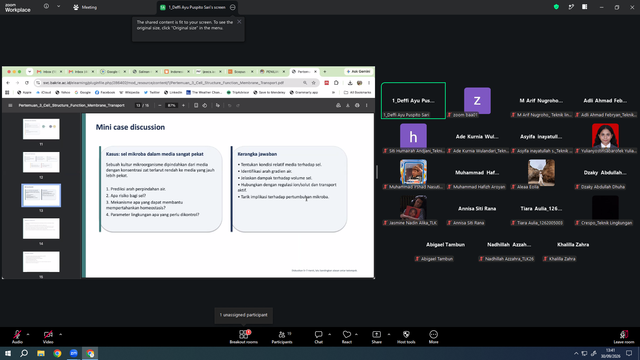
Task: Click the icon right of the green shield
Action: (571, 7)
